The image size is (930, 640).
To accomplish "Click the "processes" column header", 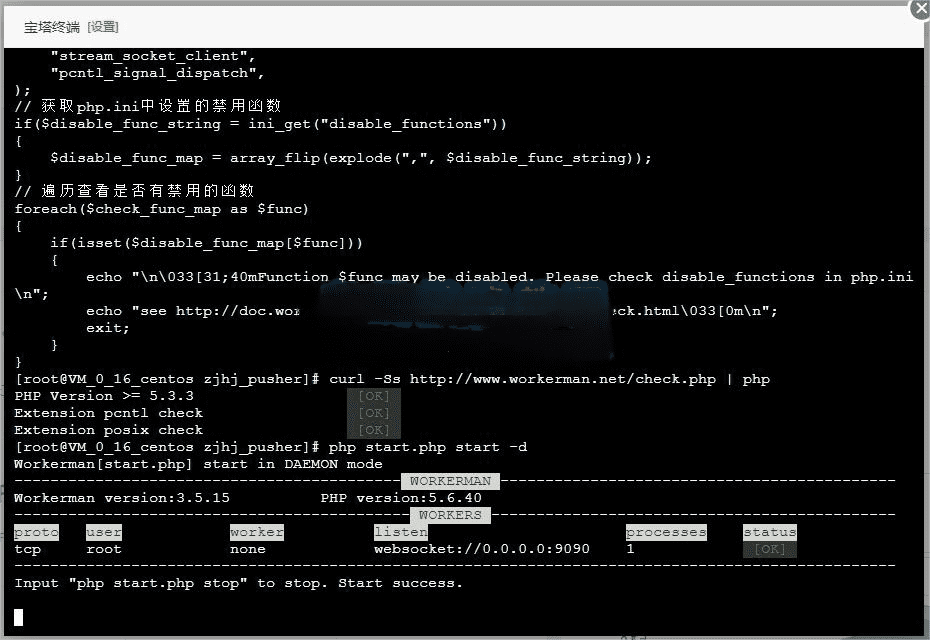I will coord(666,532).
